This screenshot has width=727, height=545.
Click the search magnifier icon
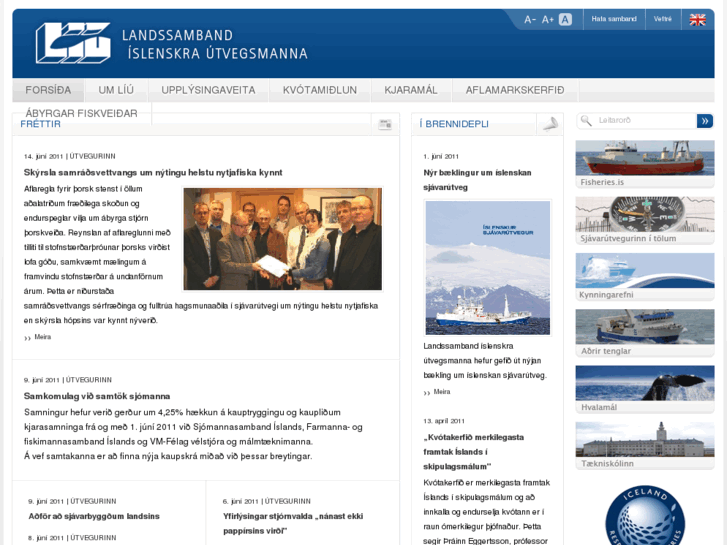point(586,121)
